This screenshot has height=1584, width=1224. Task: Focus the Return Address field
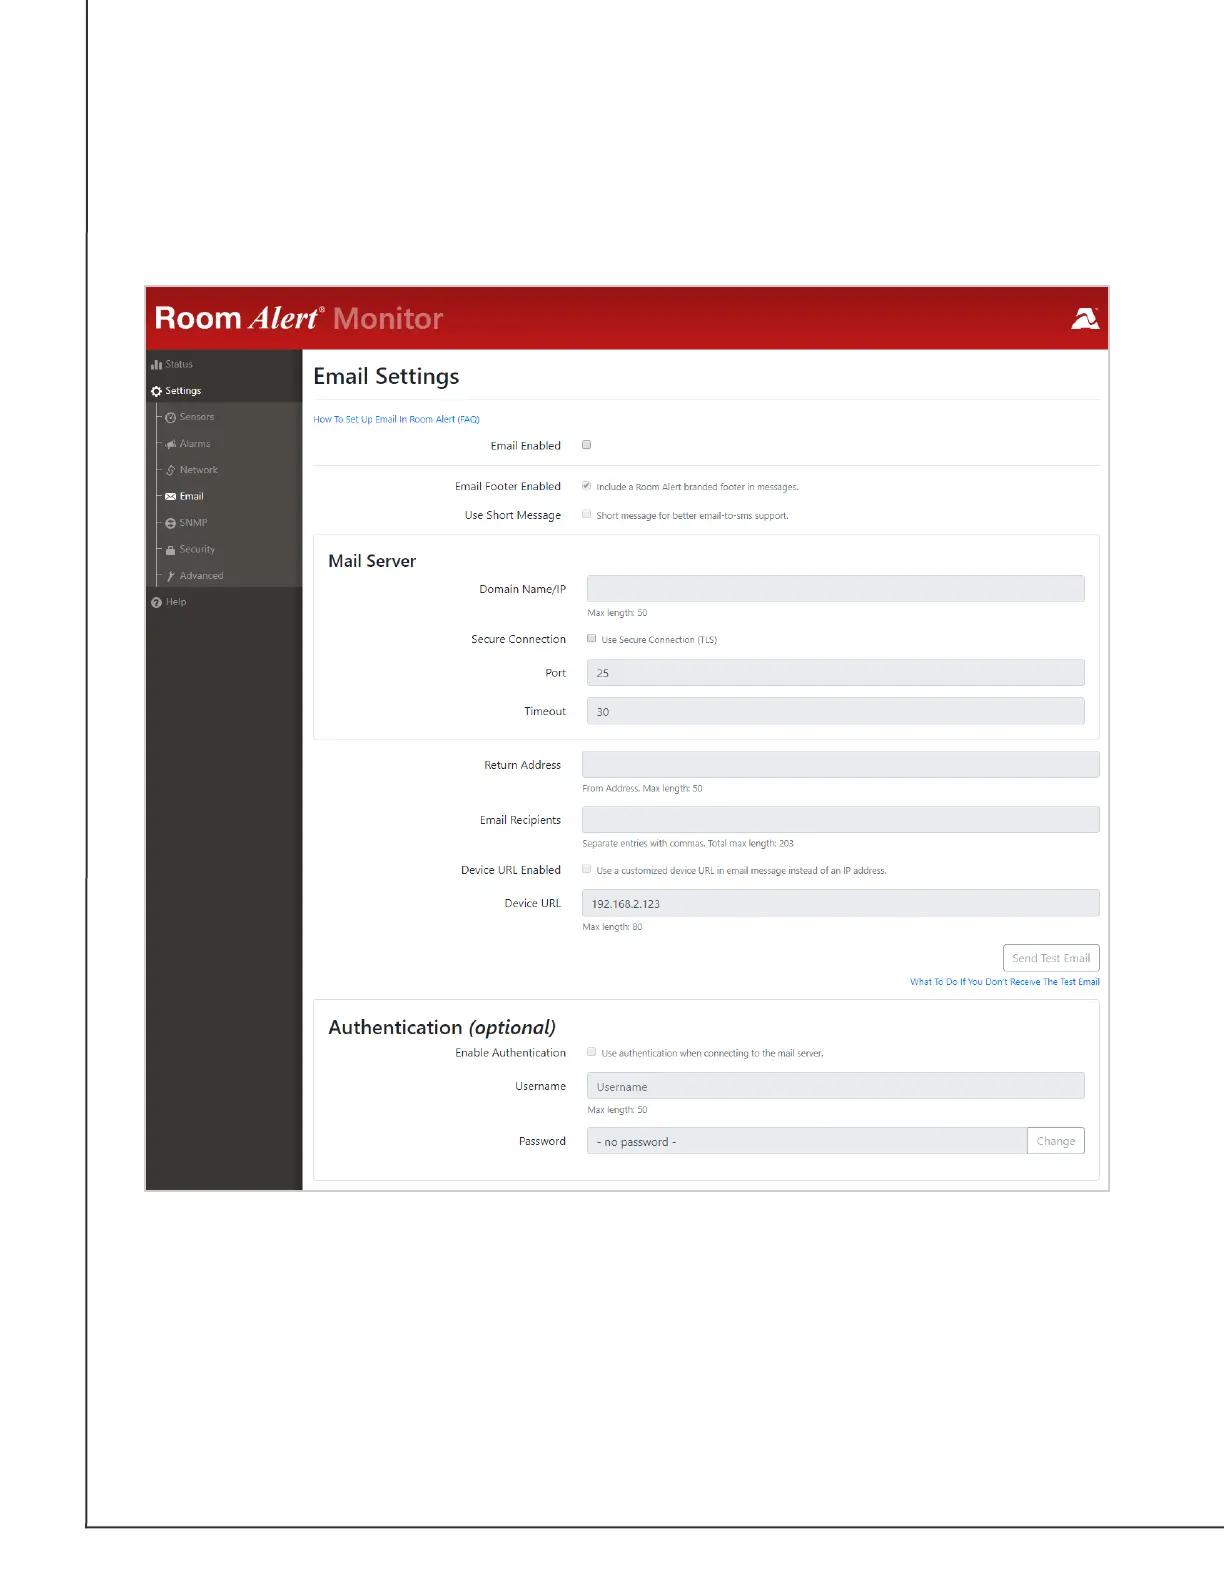(841, 765)
